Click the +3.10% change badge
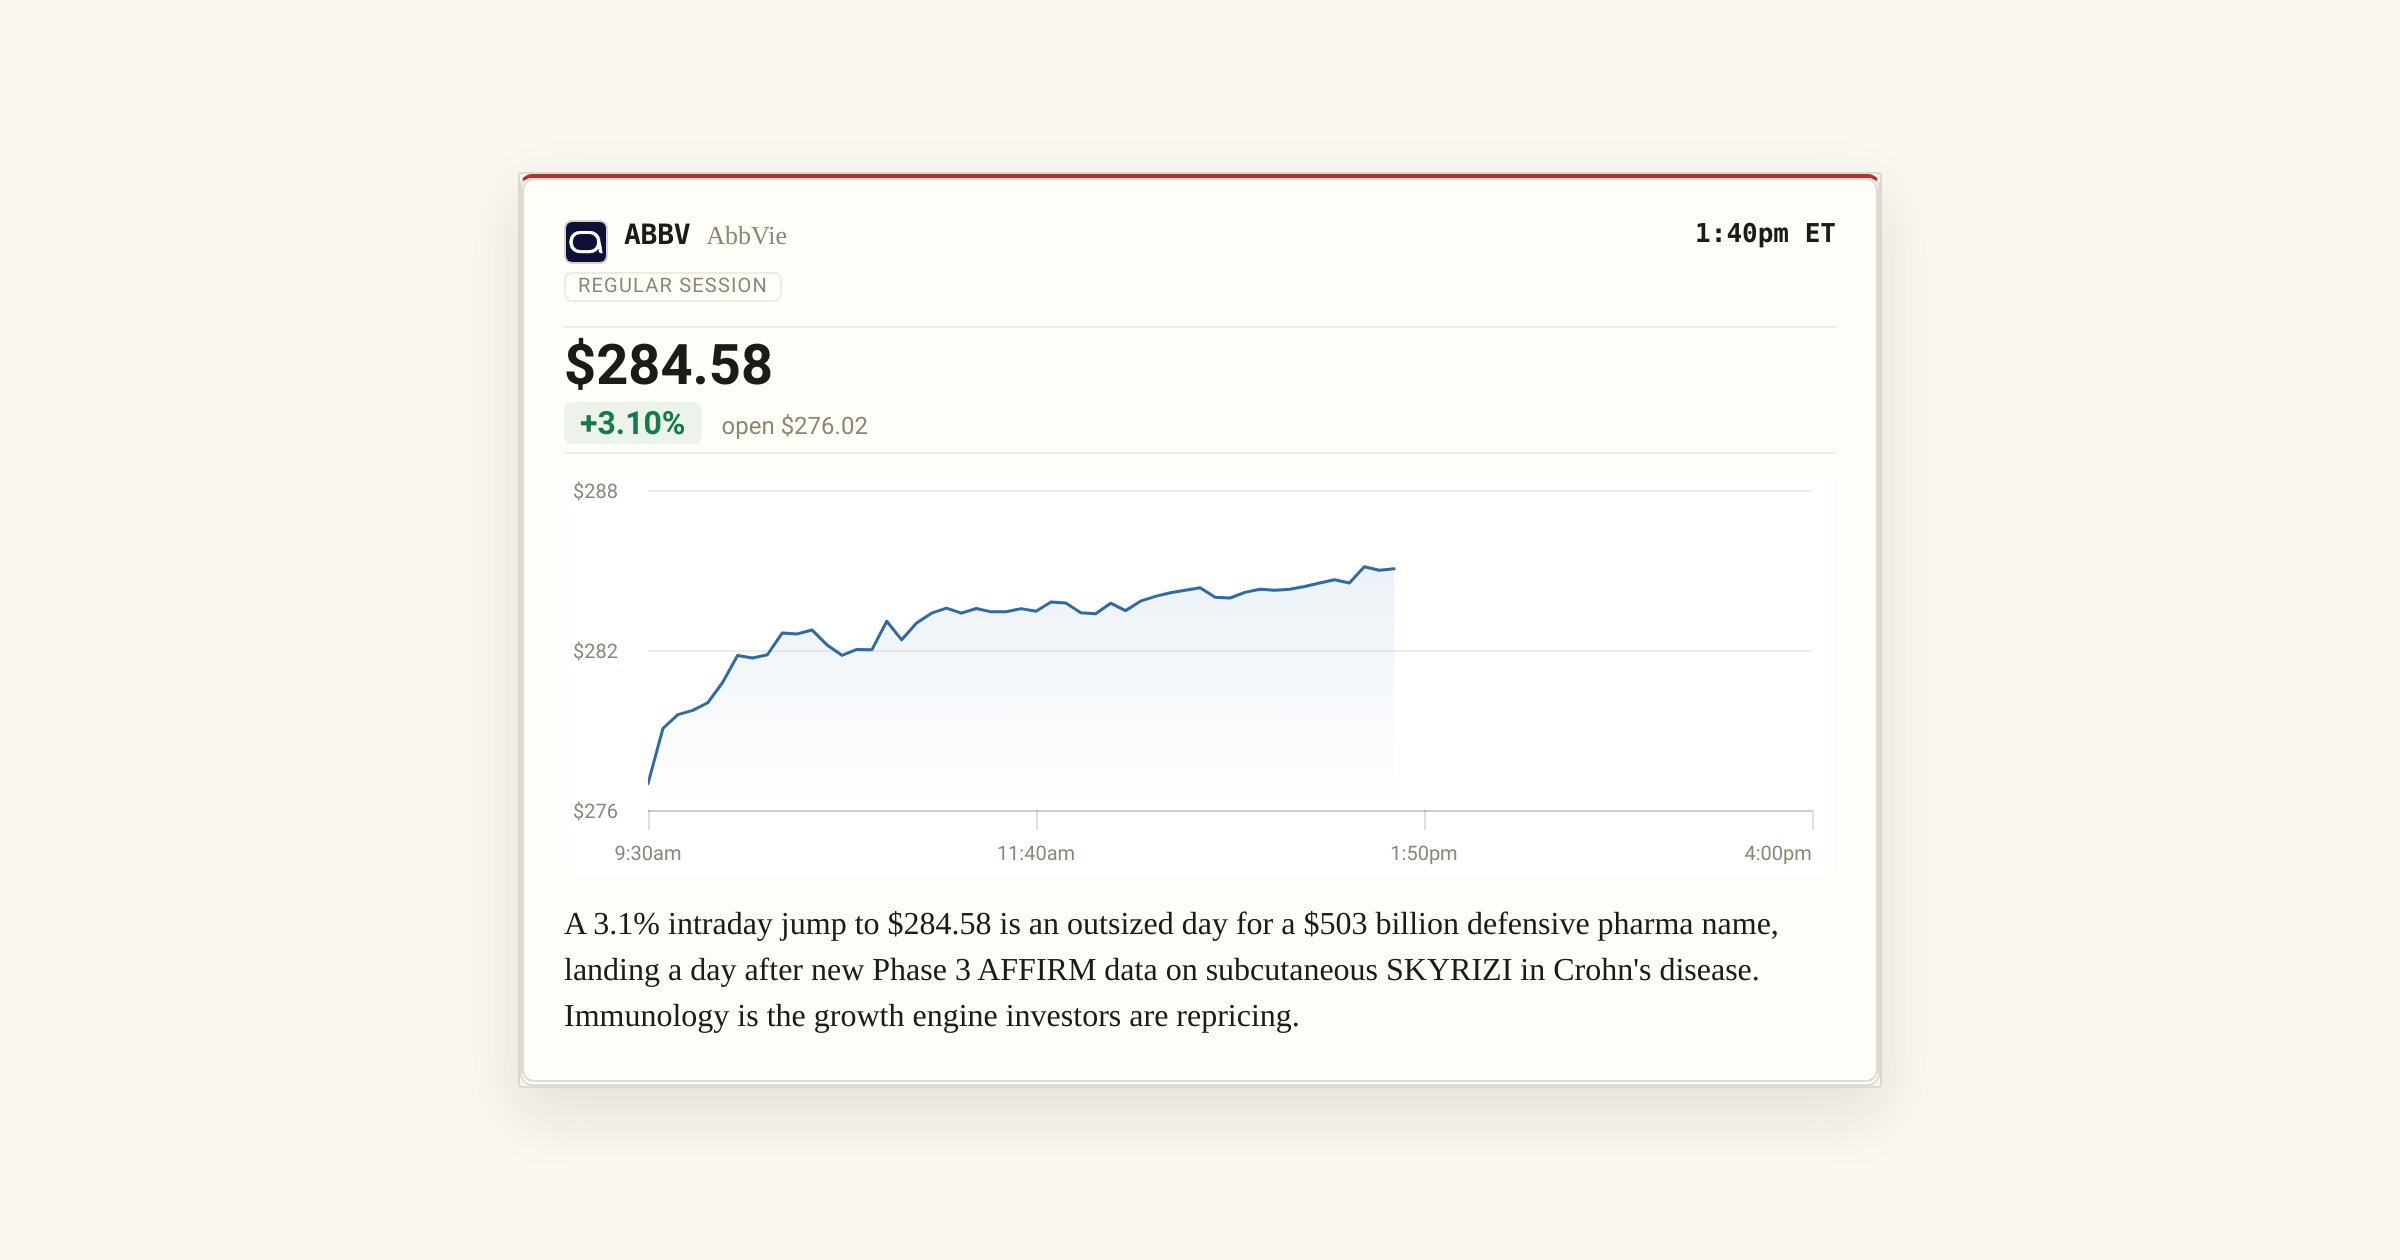Viewport: 2400px width, 1260px height. click(x=633, y=423)
